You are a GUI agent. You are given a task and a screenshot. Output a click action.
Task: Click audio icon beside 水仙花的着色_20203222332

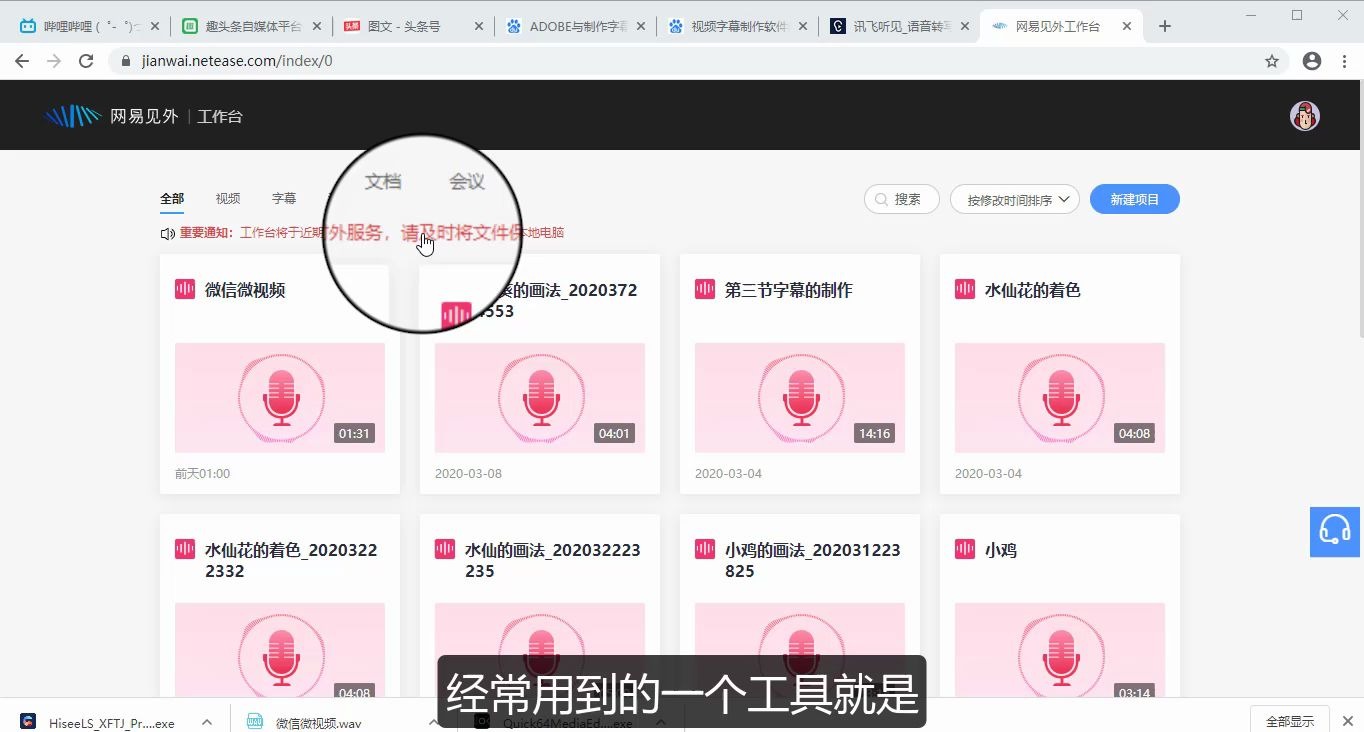(x=185, y=549)
